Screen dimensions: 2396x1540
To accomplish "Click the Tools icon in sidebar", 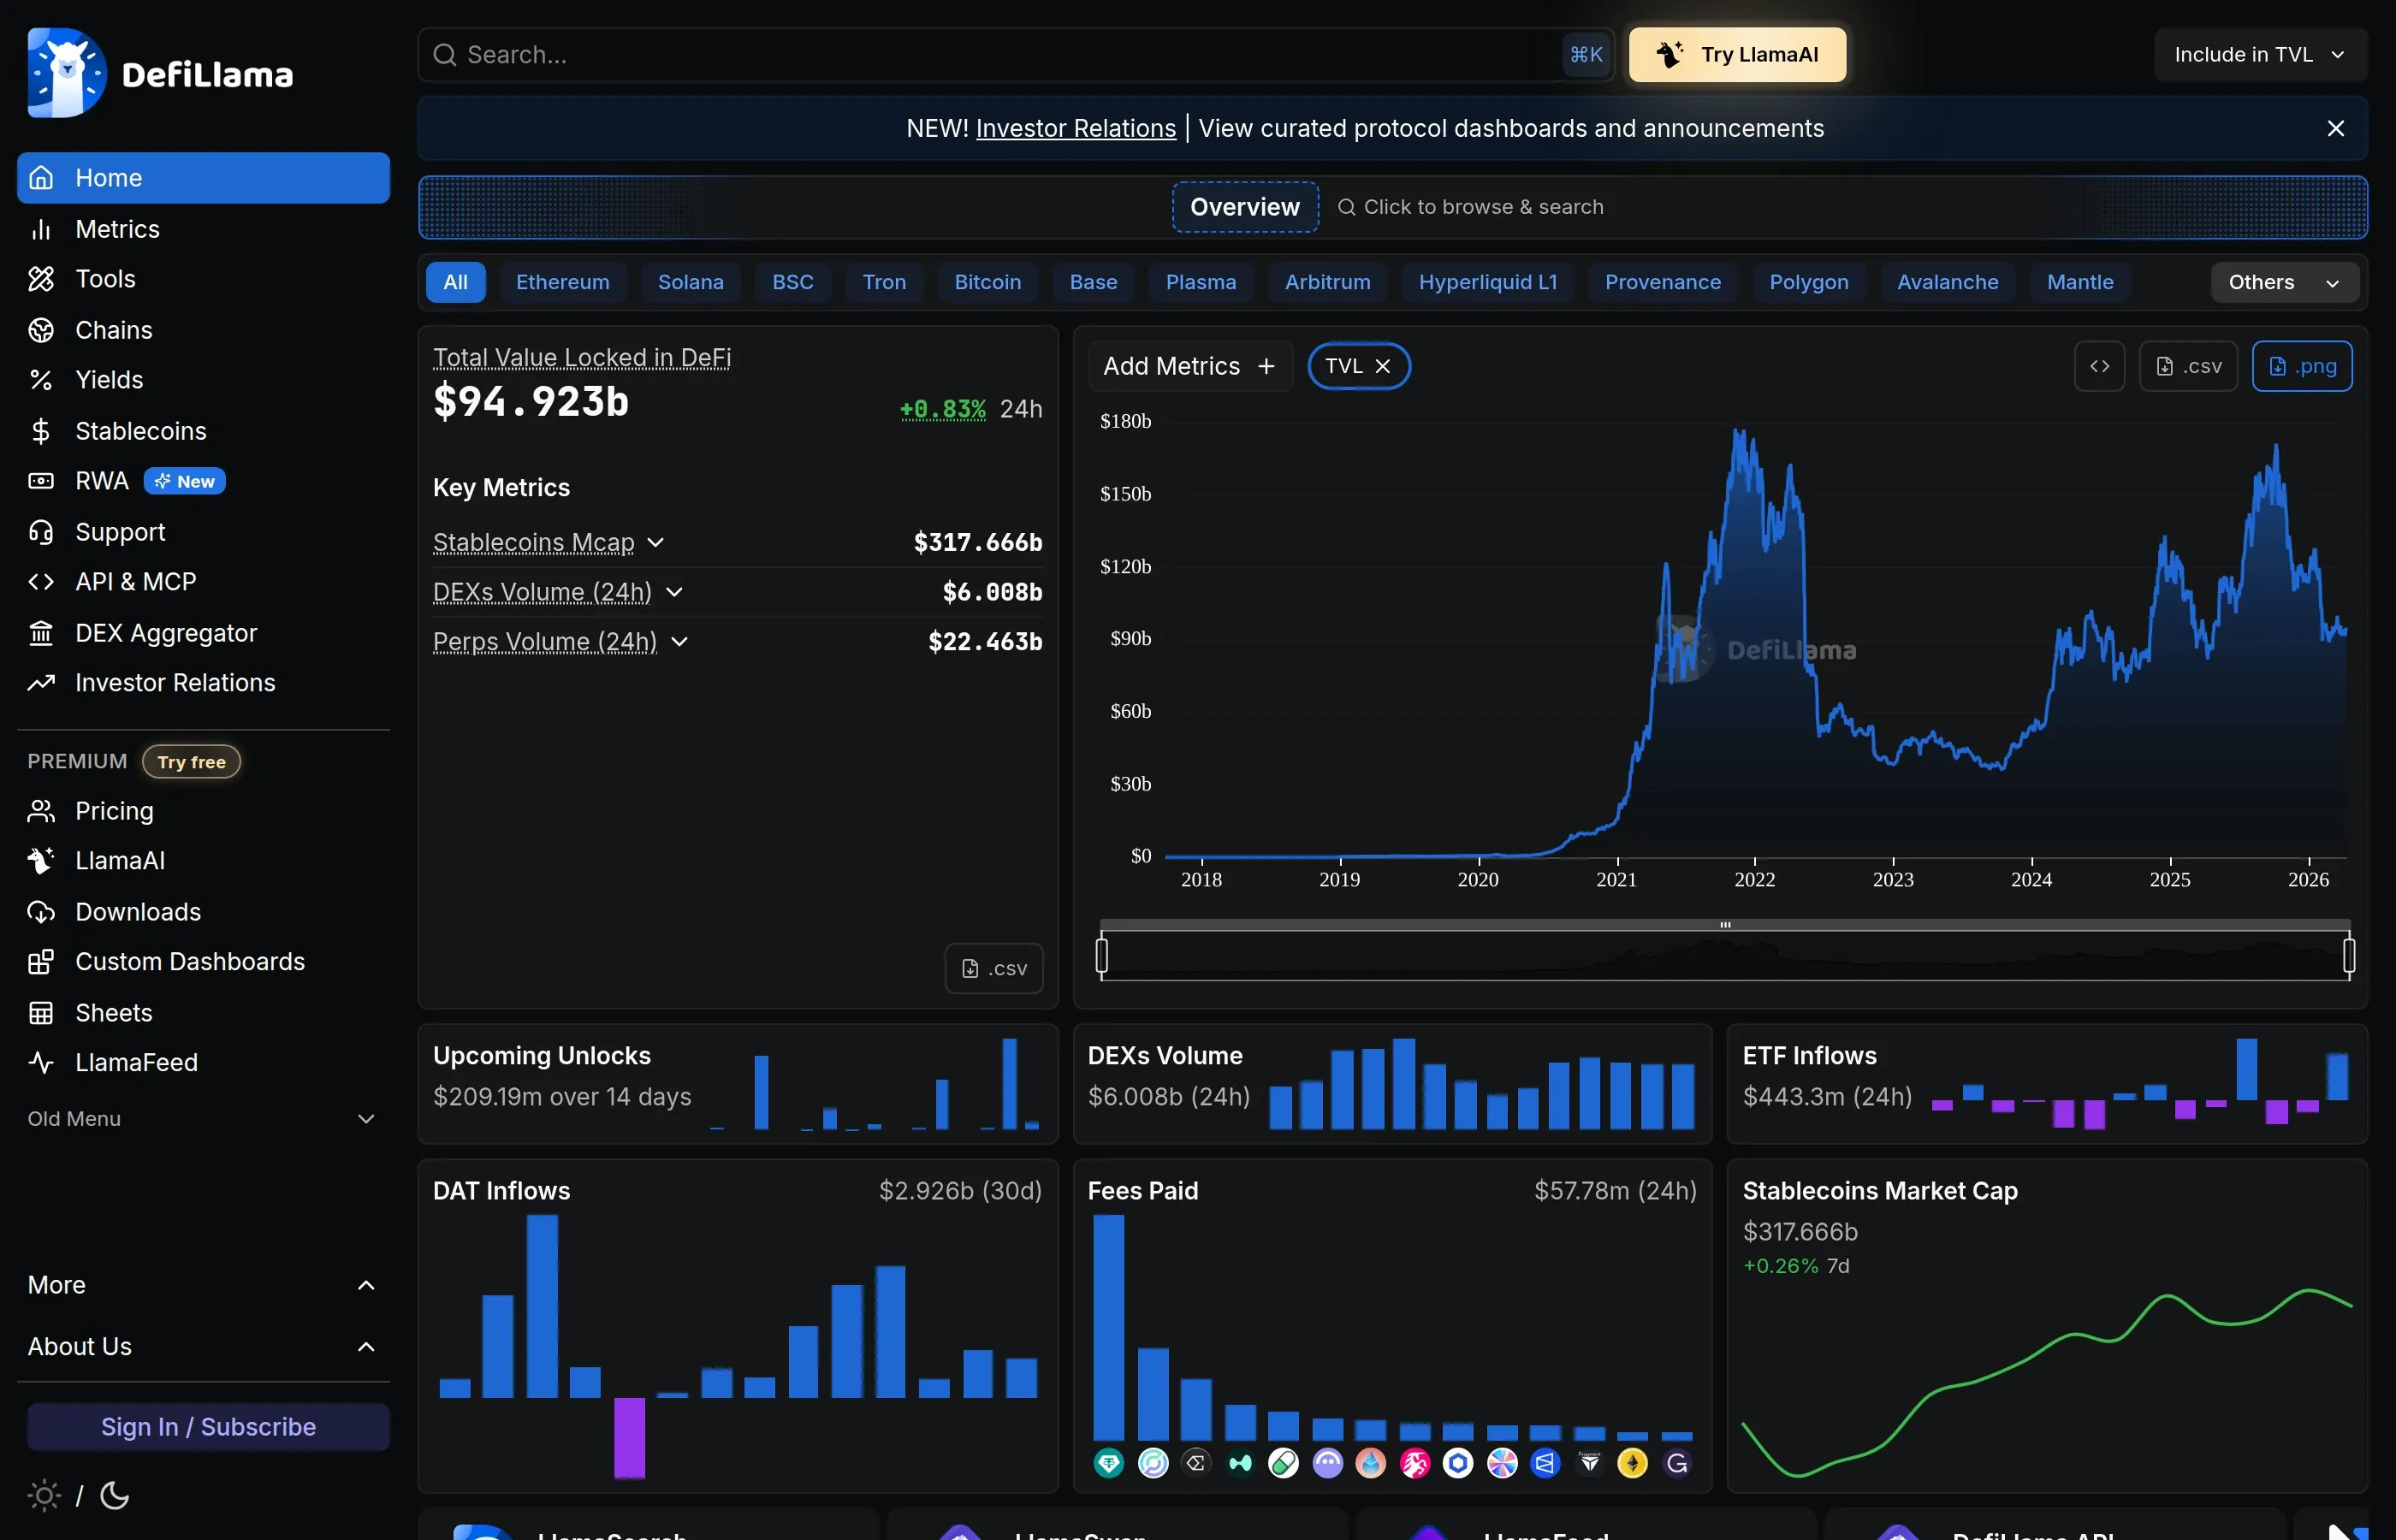I will point(41,279).
